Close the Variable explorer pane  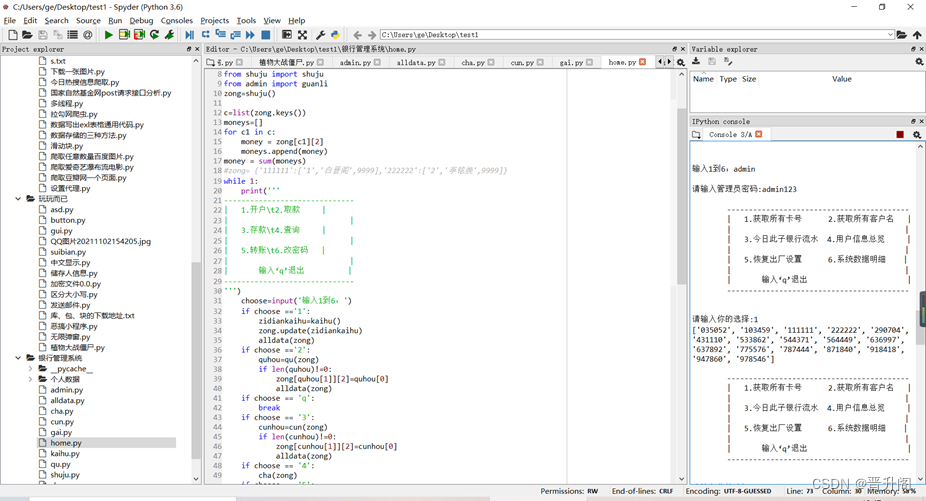(x=921, y=49)
